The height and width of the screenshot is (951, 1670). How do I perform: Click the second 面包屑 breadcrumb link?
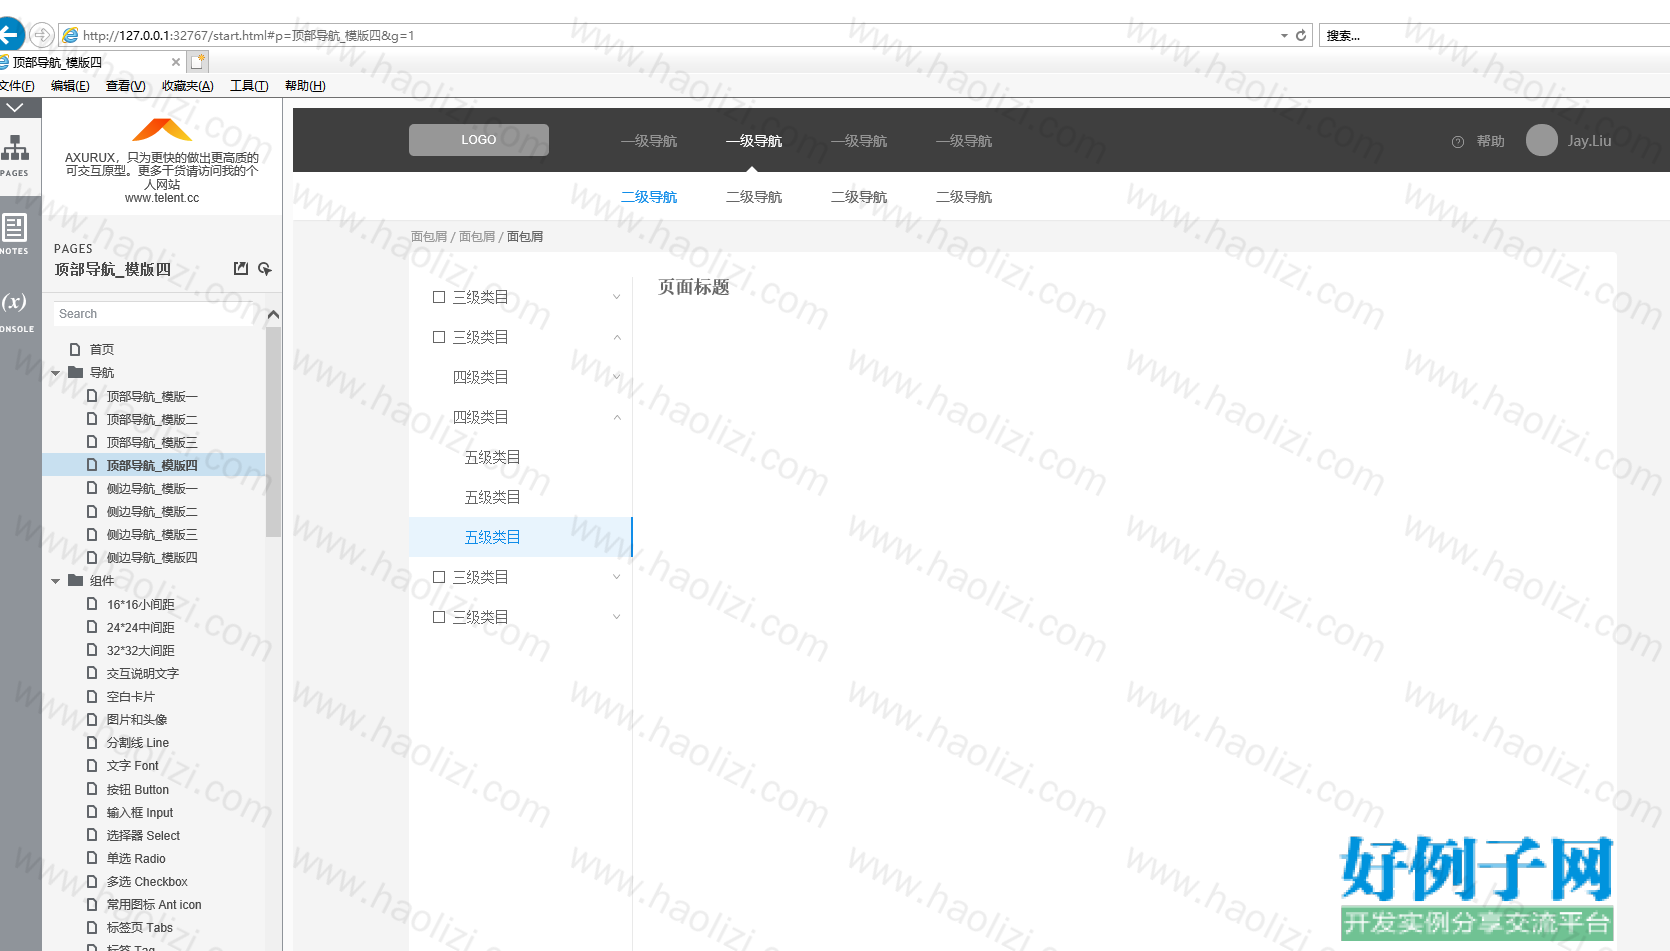click(x=477, y=237)
